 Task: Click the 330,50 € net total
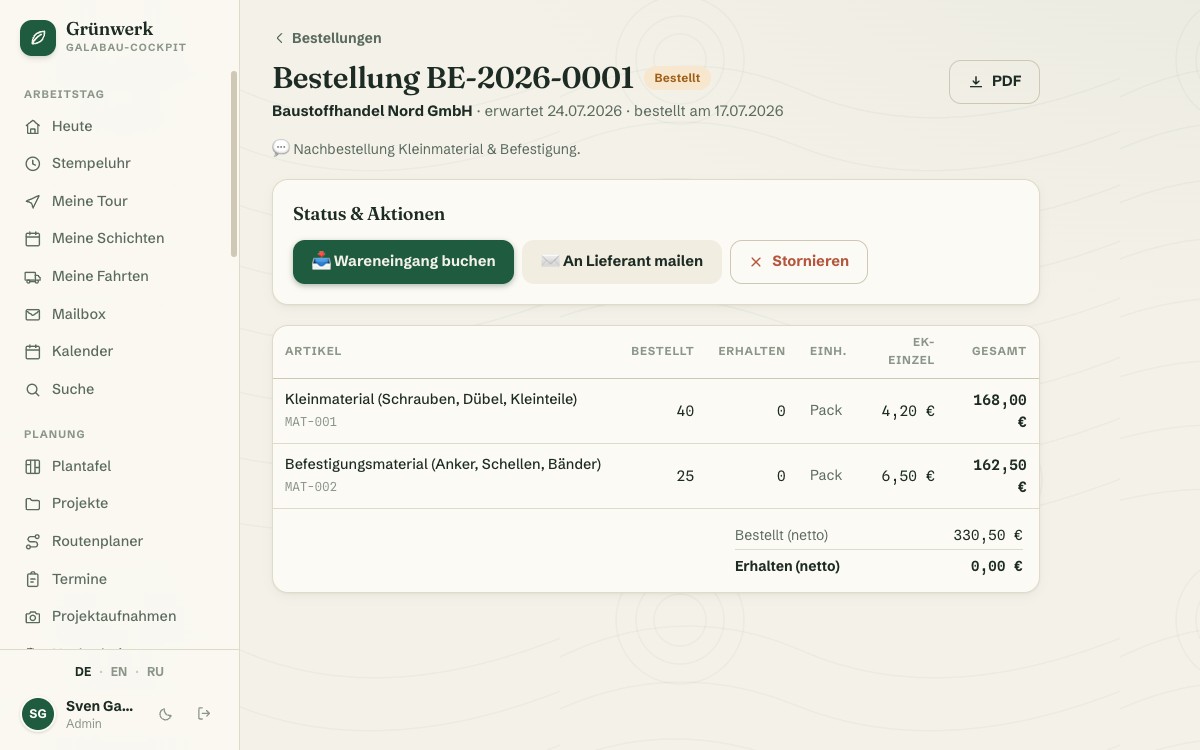[988, 535]
